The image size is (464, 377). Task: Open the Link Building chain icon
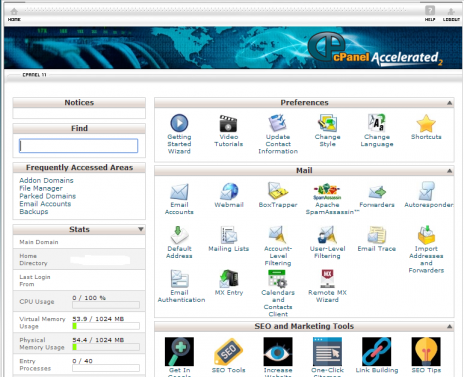(377, 351)
